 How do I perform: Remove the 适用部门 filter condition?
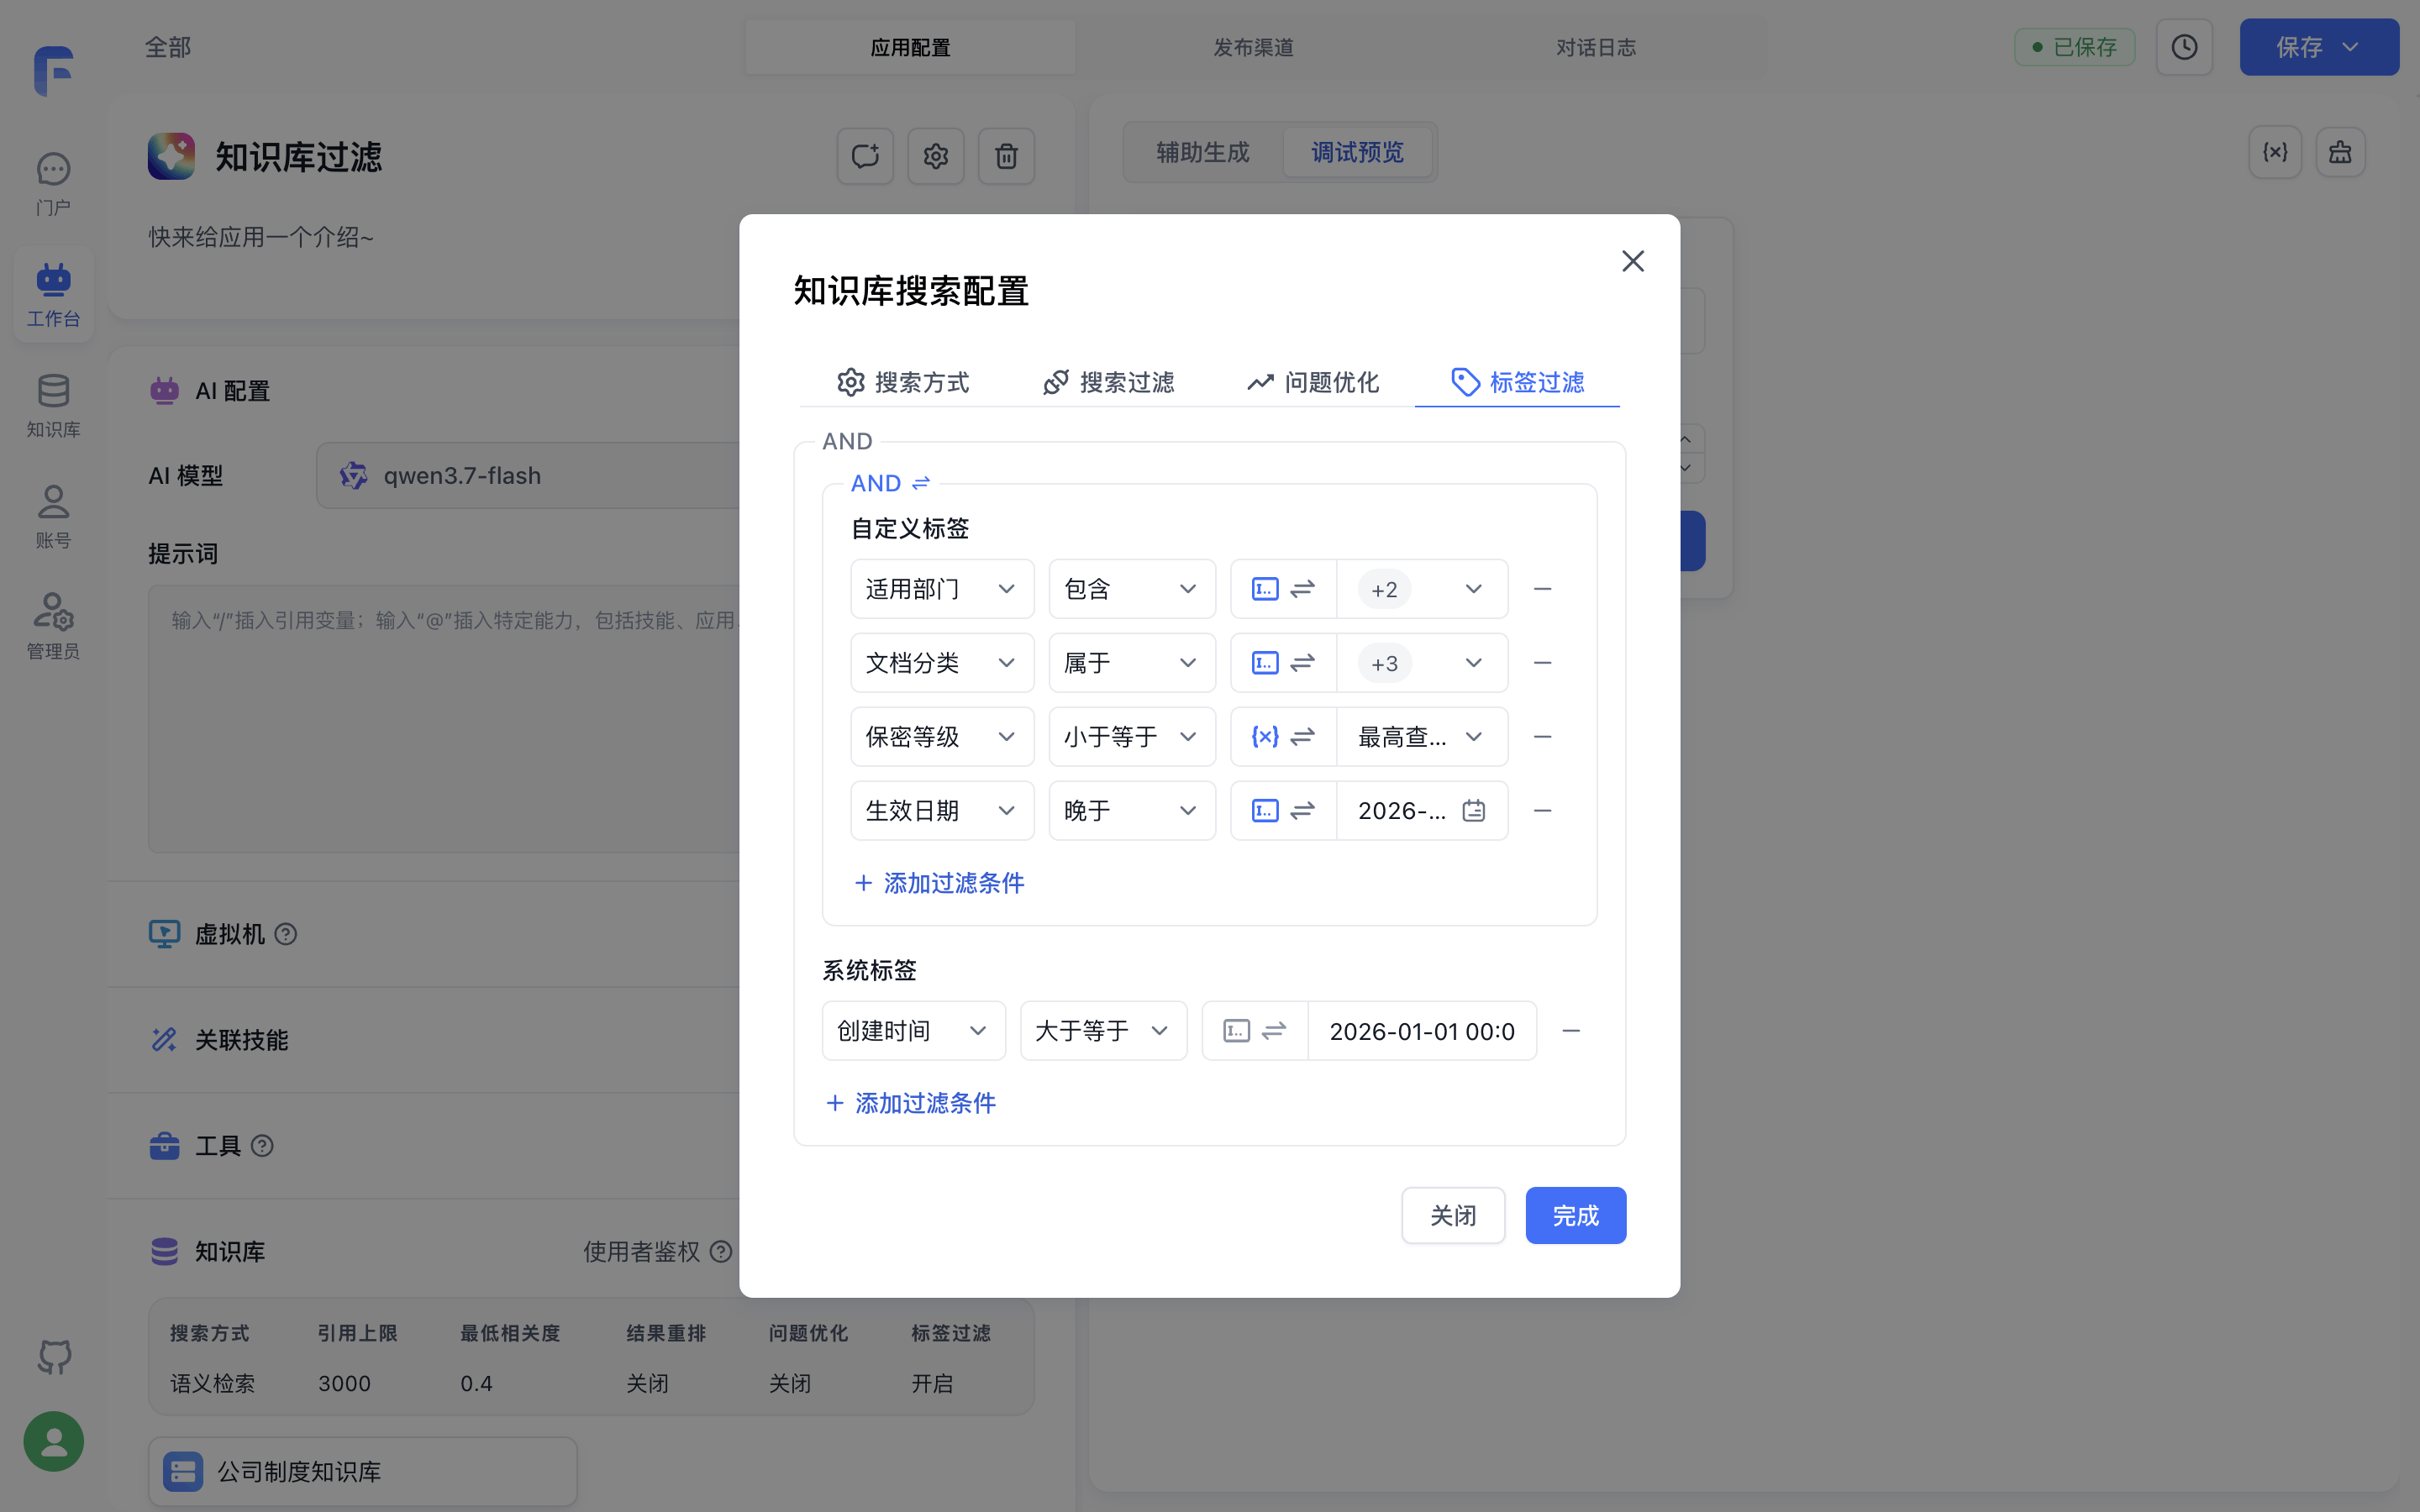coord(1542,589)
